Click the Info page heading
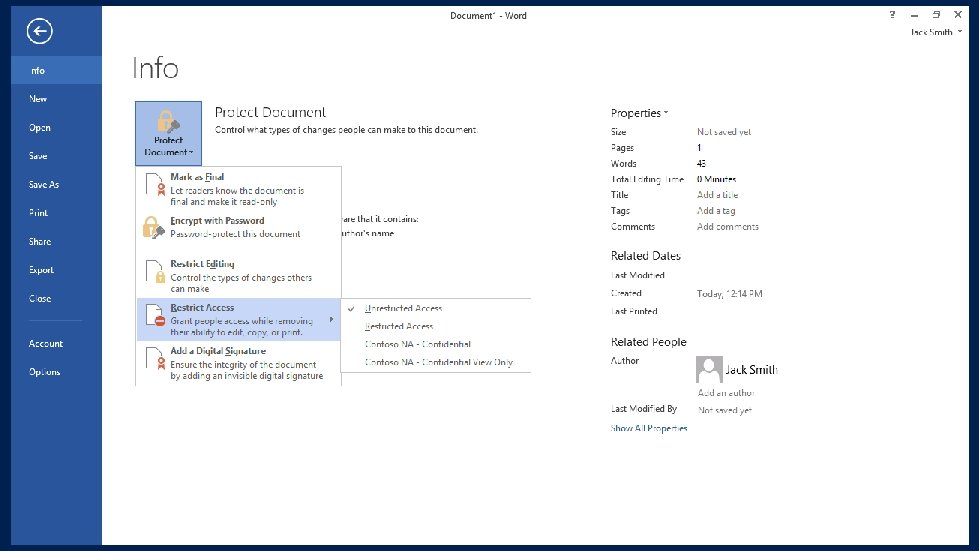This screenshot has height=551, width=979. (155, 68)
